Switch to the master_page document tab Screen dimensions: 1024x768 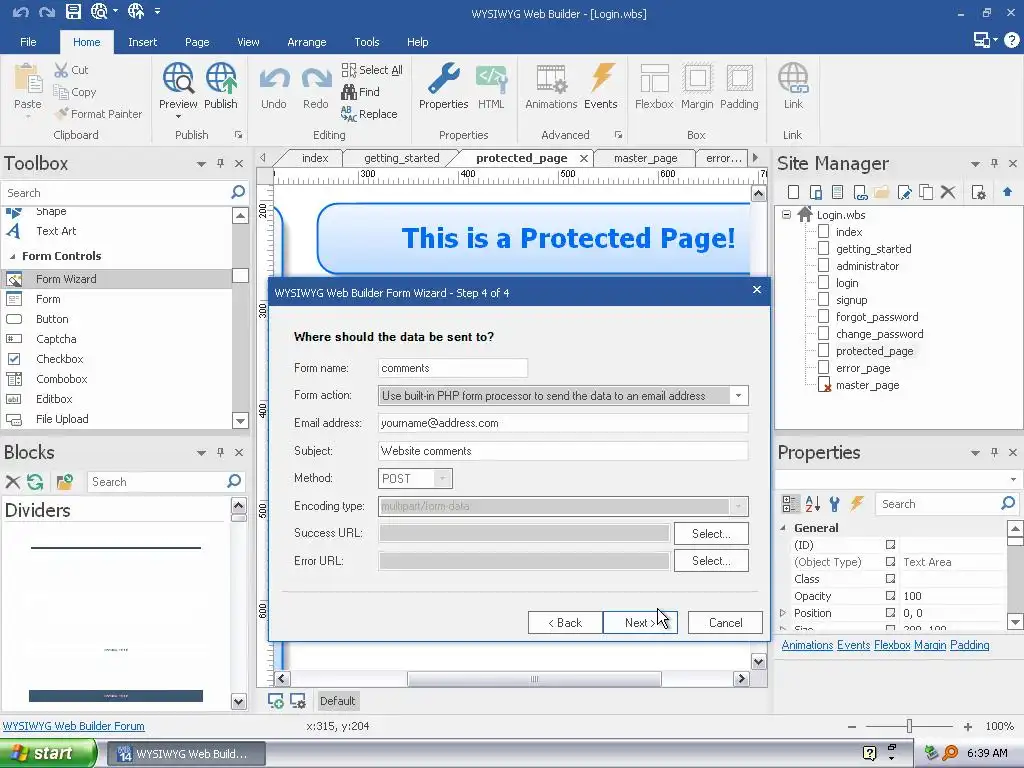[x=645, y=158]
